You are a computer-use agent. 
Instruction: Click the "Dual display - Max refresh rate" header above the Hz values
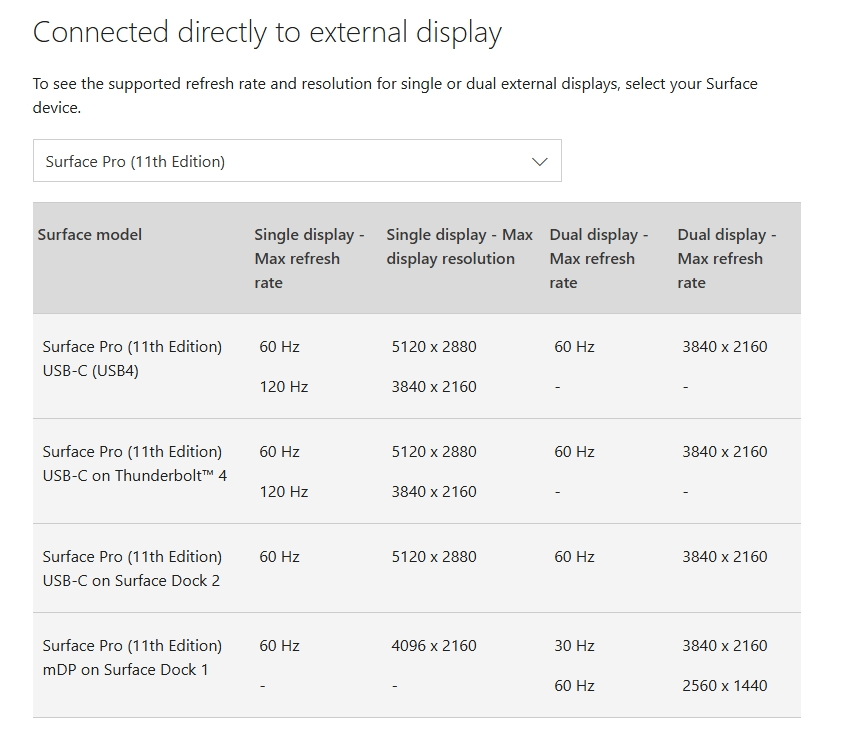click(x=598, y=258)
